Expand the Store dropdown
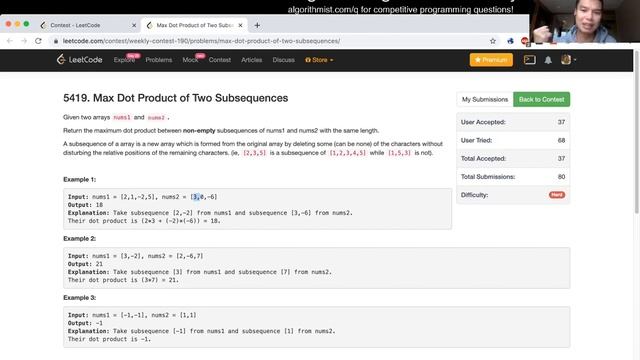 (x=319, y=60)
